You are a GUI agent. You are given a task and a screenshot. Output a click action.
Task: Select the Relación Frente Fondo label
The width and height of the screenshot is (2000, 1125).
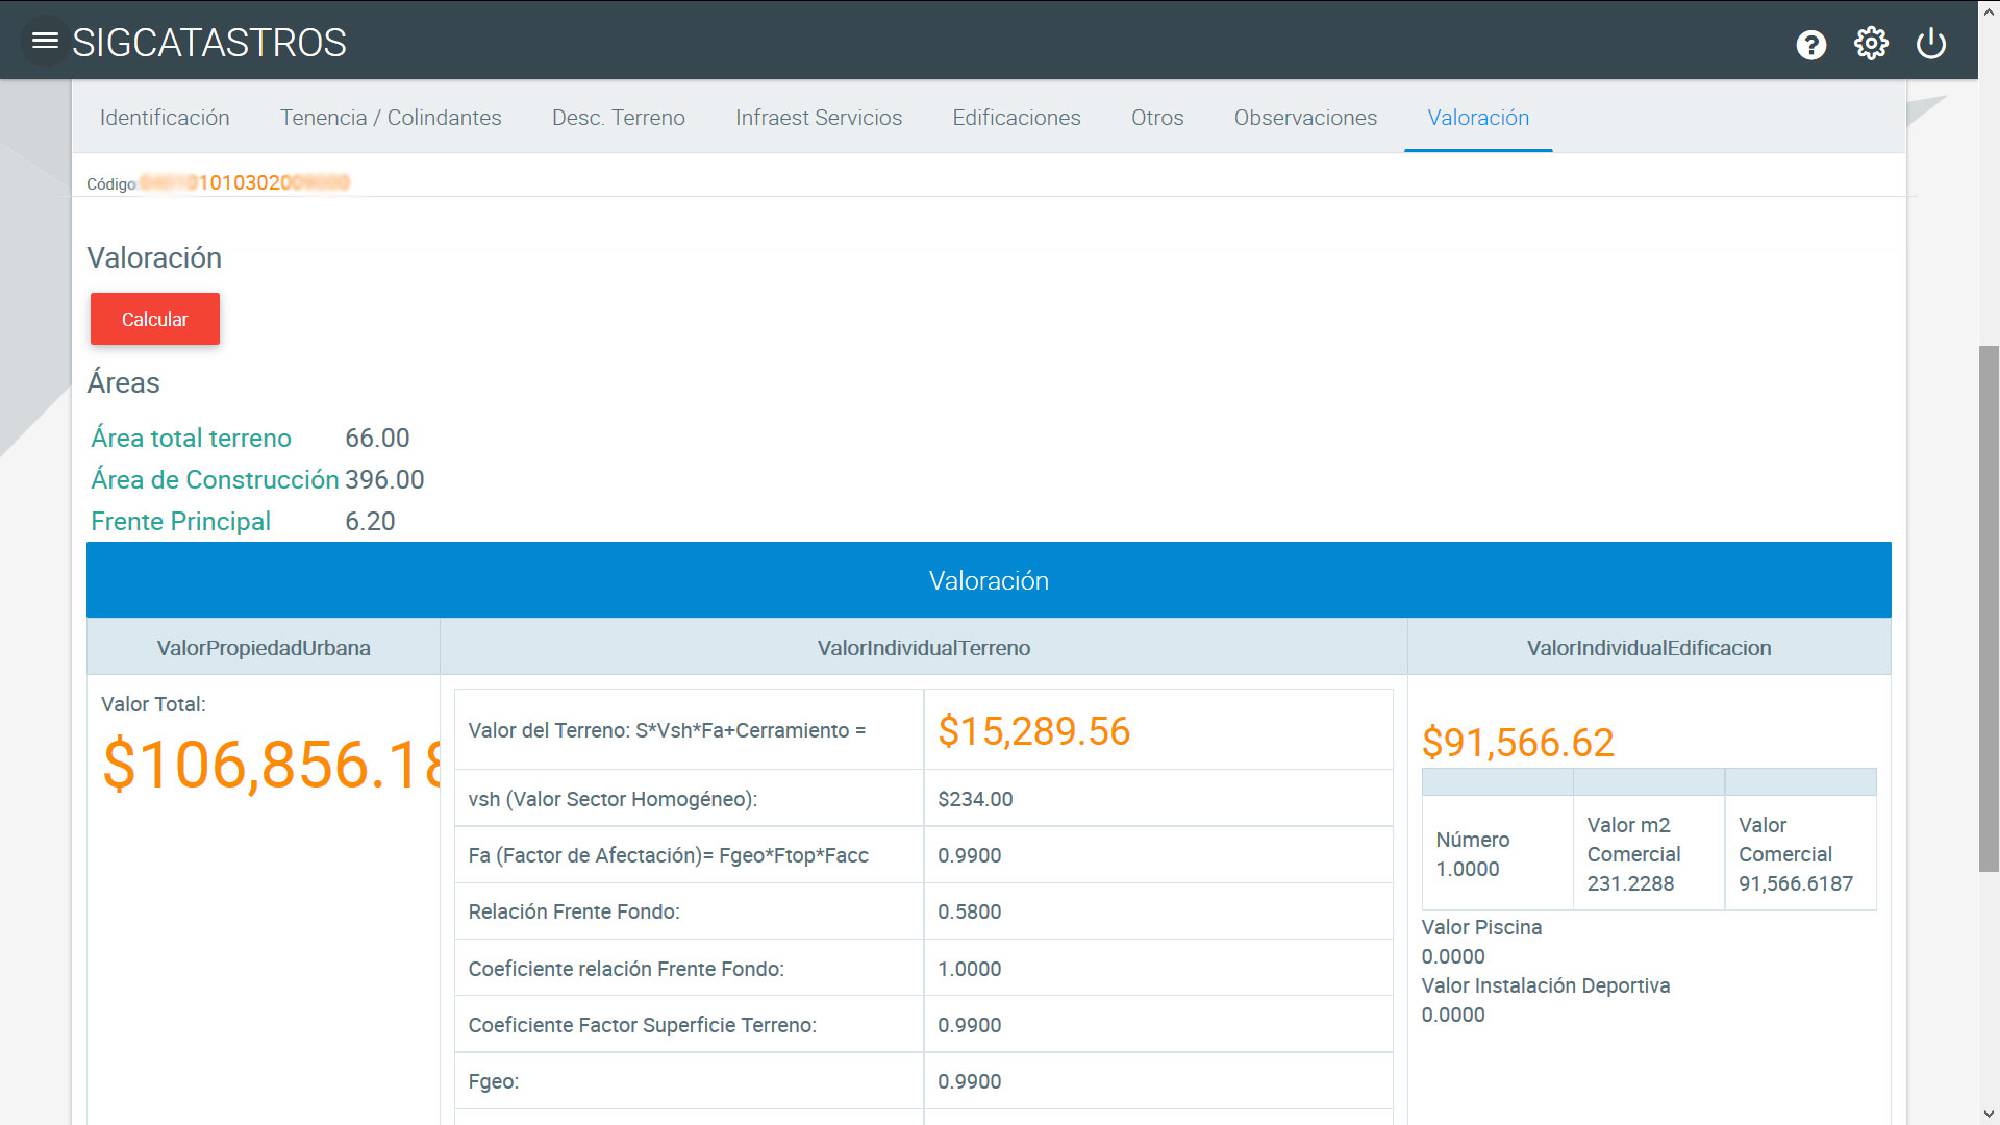point(574,911)
